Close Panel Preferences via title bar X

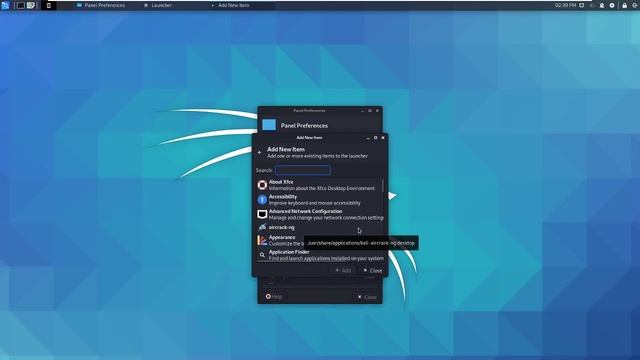pos(377,111)
